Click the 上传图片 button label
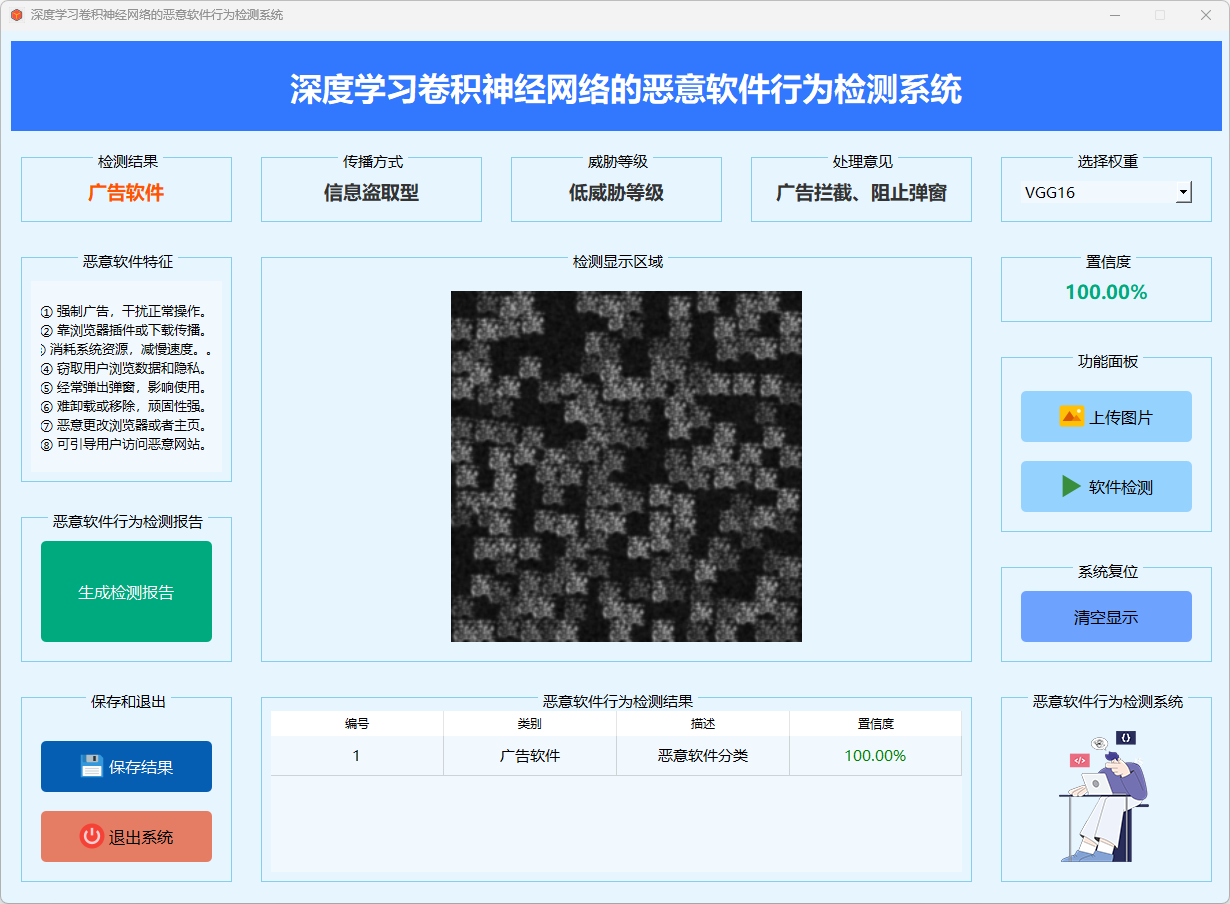The height and width of the screenshot is (904, 1230). [x=1121, y=418]
